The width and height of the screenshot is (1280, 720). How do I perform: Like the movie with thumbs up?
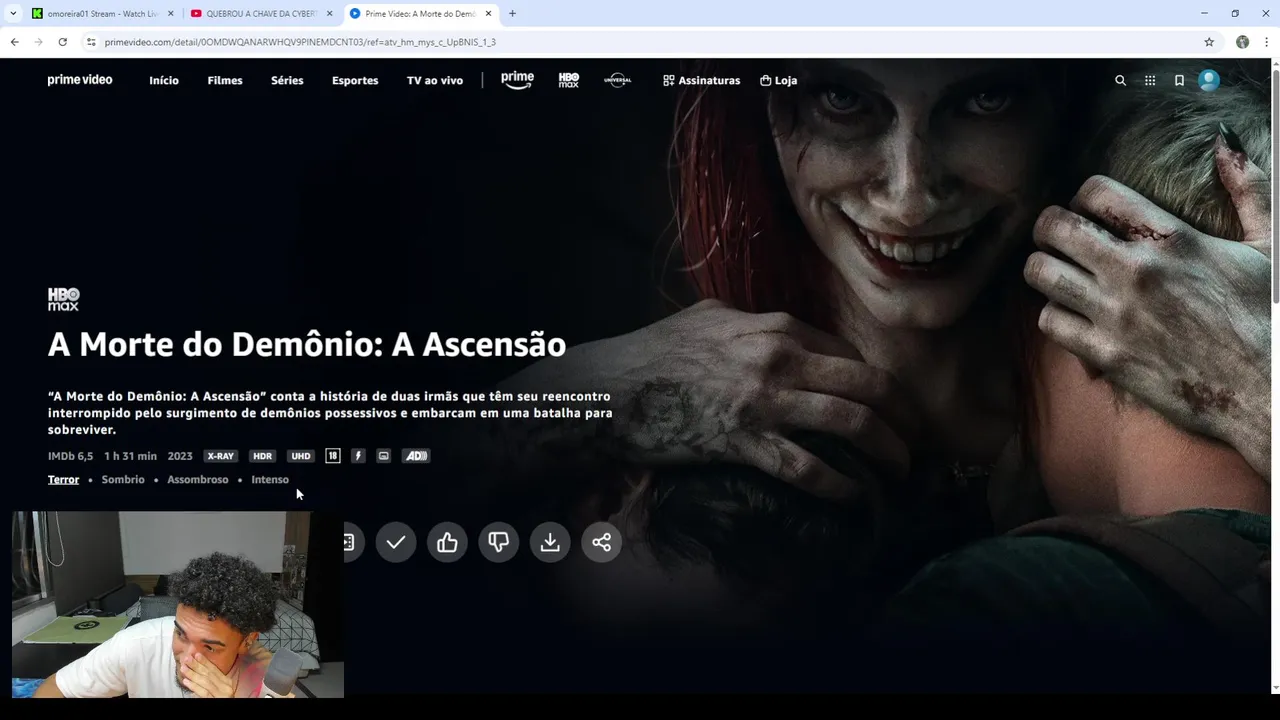pos(447,542)
